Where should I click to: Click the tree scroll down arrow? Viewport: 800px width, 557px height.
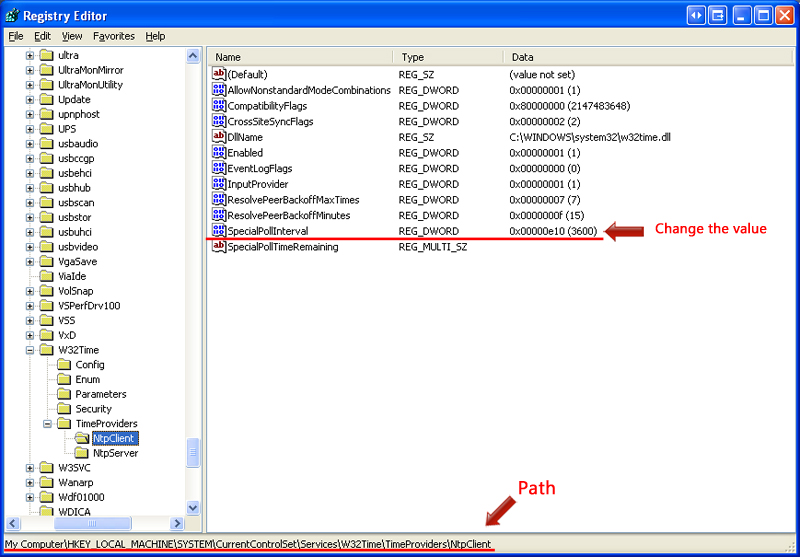[x=193, y=508]
